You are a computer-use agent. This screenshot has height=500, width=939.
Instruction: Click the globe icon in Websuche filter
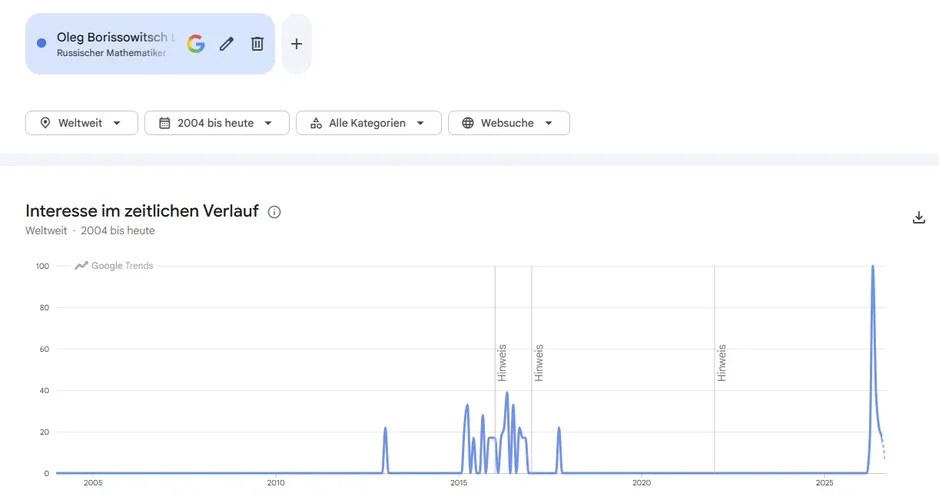tap(468, 123)
